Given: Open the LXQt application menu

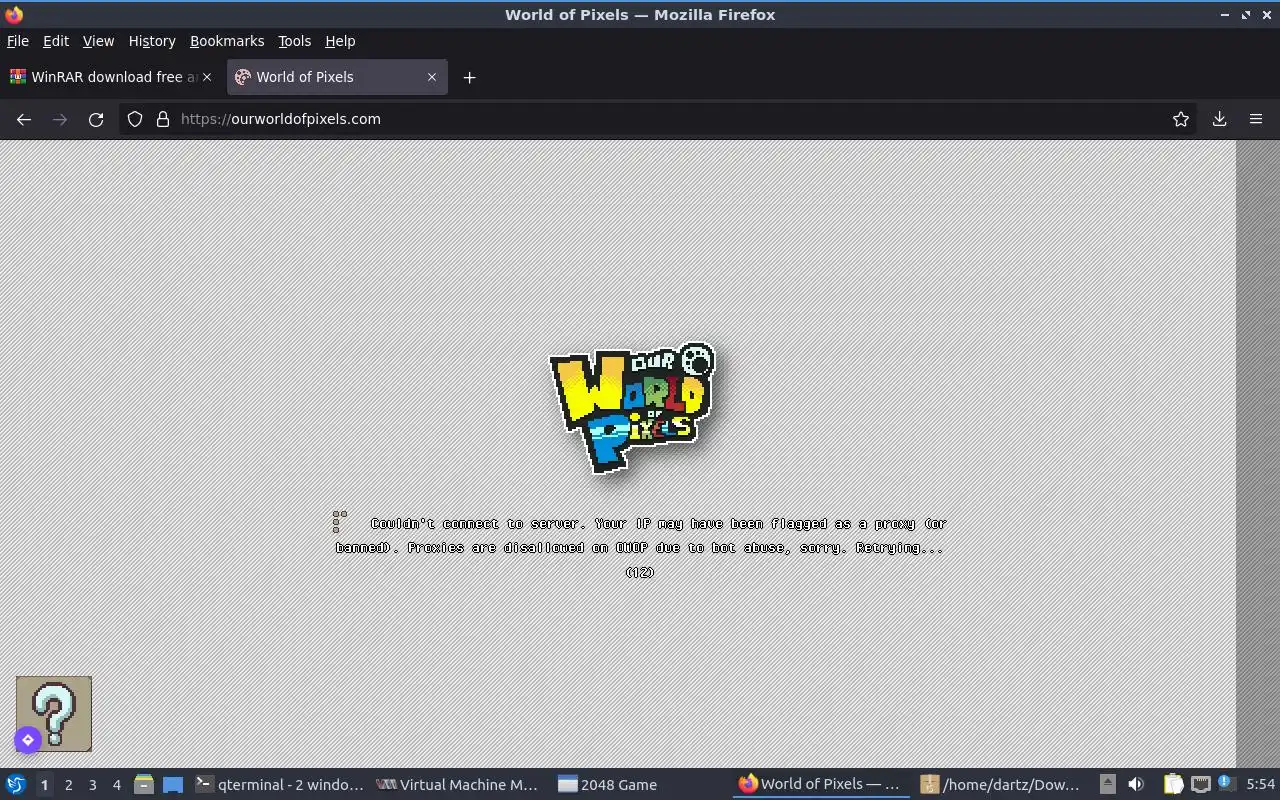Looking at the screenshot, I should coord(16,785).
